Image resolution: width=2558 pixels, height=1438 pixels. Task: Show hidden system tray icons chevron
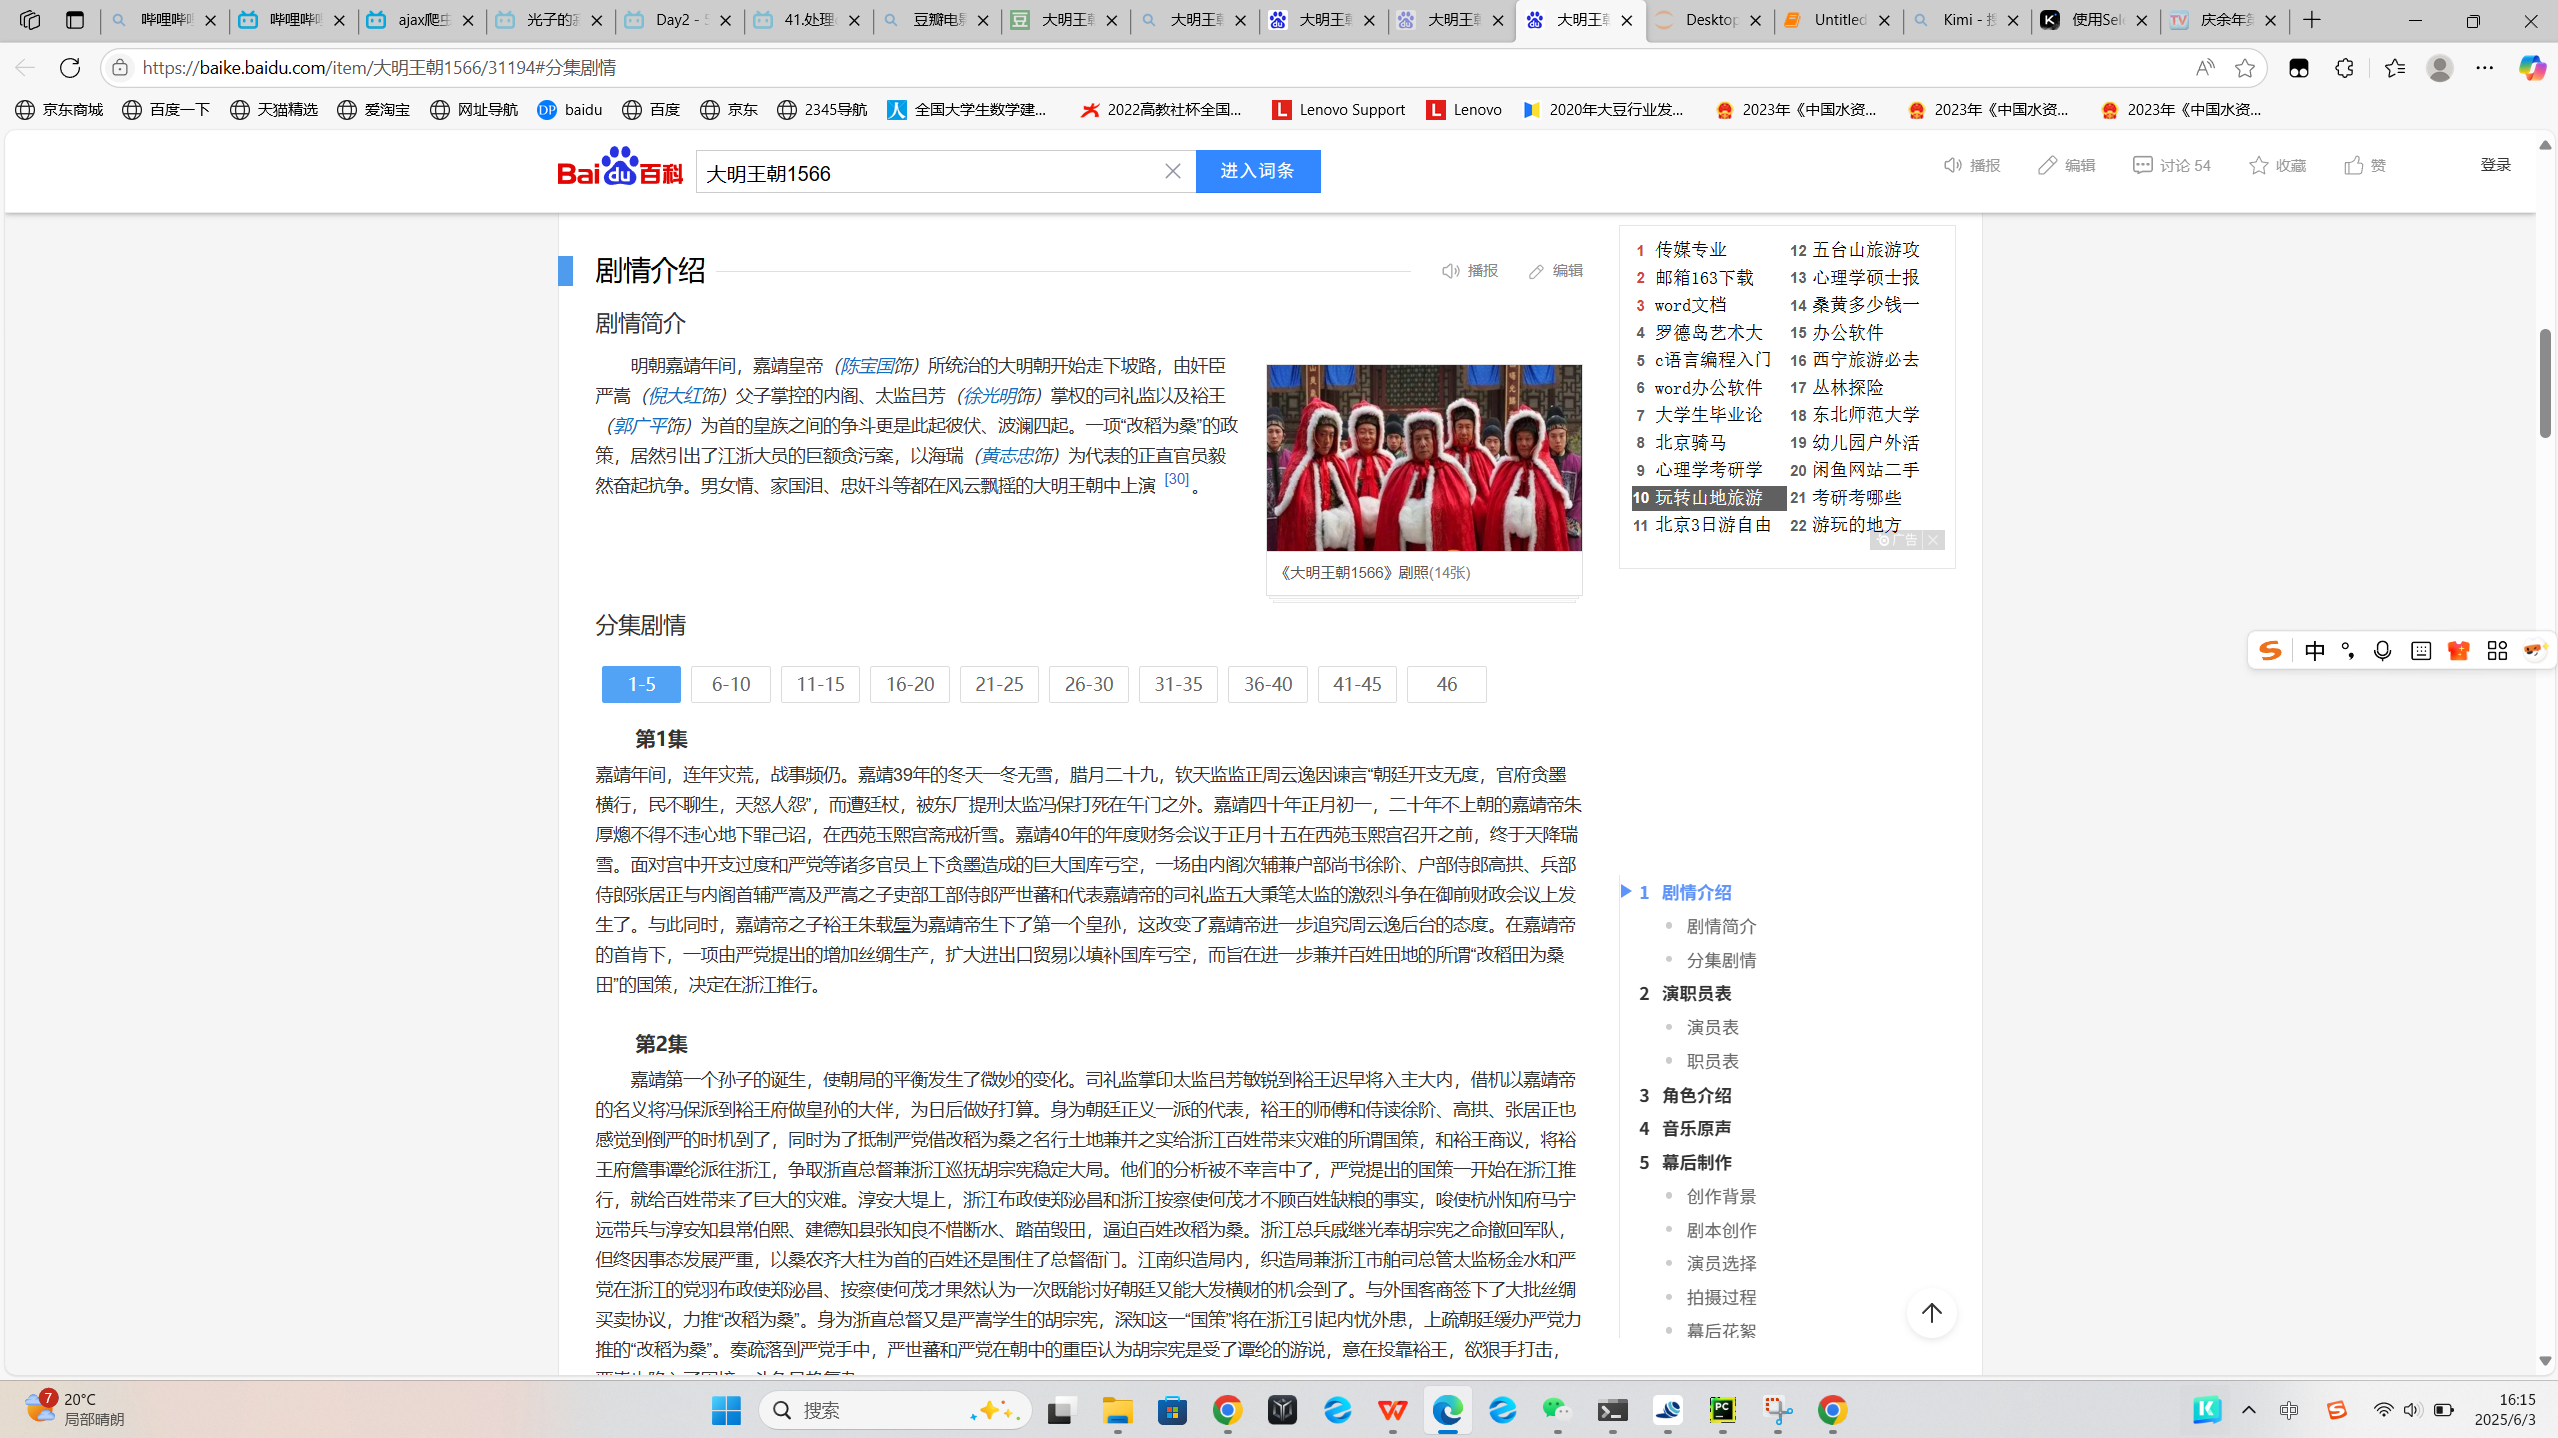point(2249,1410)
